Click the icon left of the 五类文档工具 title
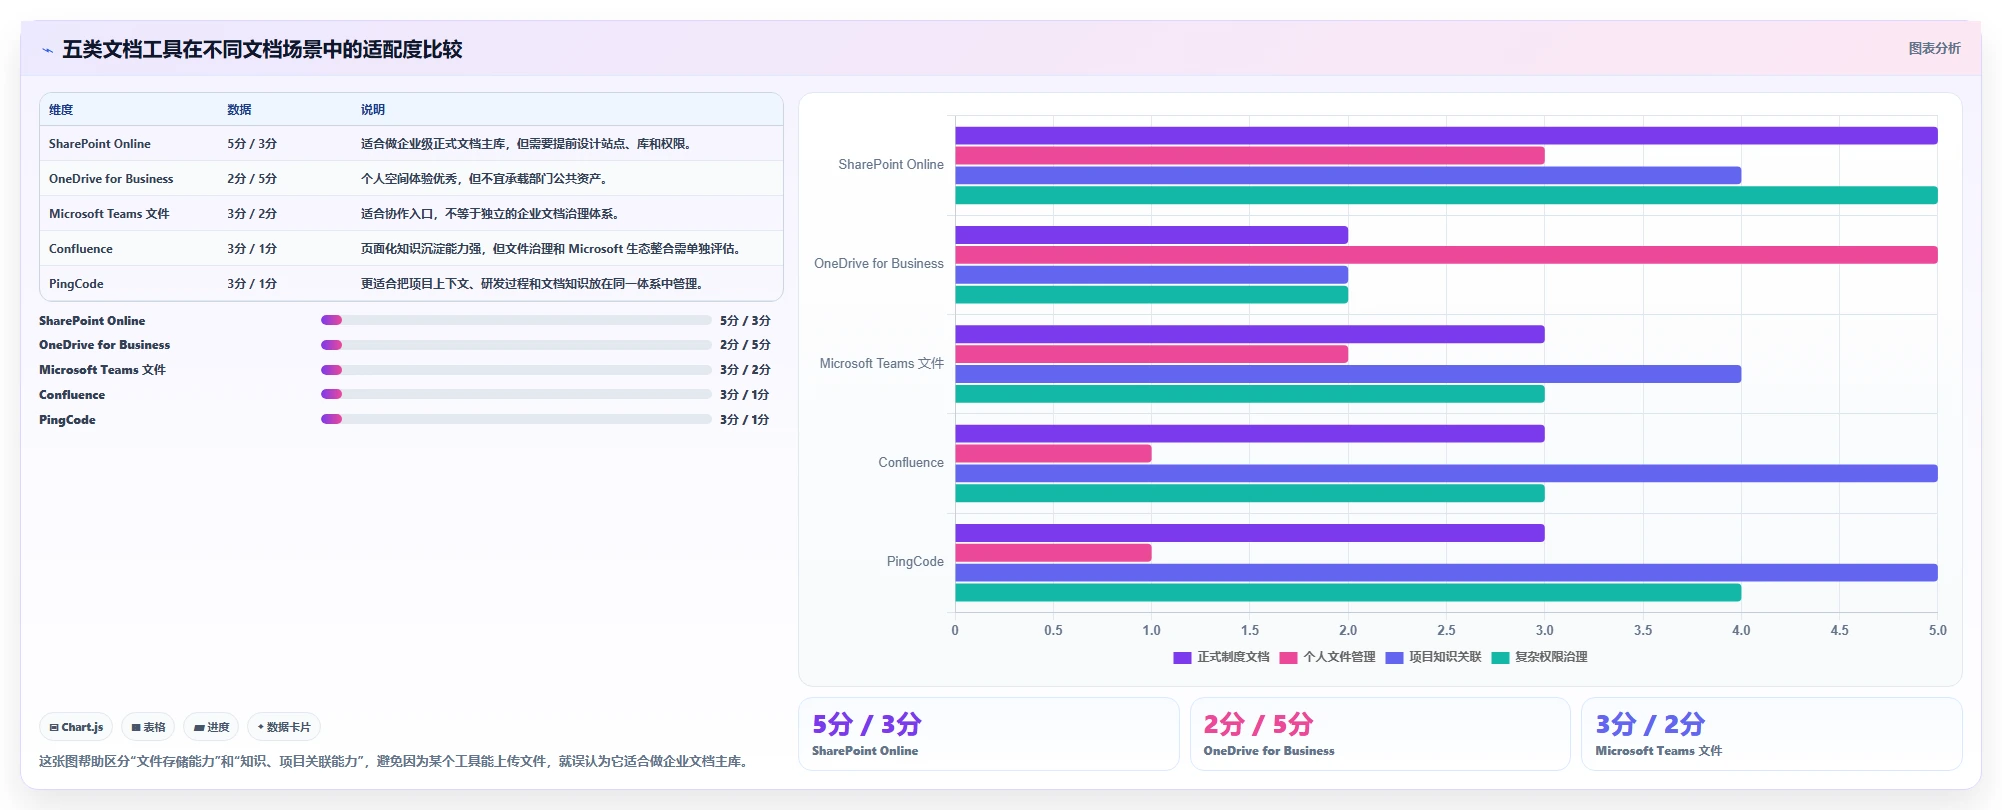The height and width of the screenshot is (810, 2002). coord(47,50)
